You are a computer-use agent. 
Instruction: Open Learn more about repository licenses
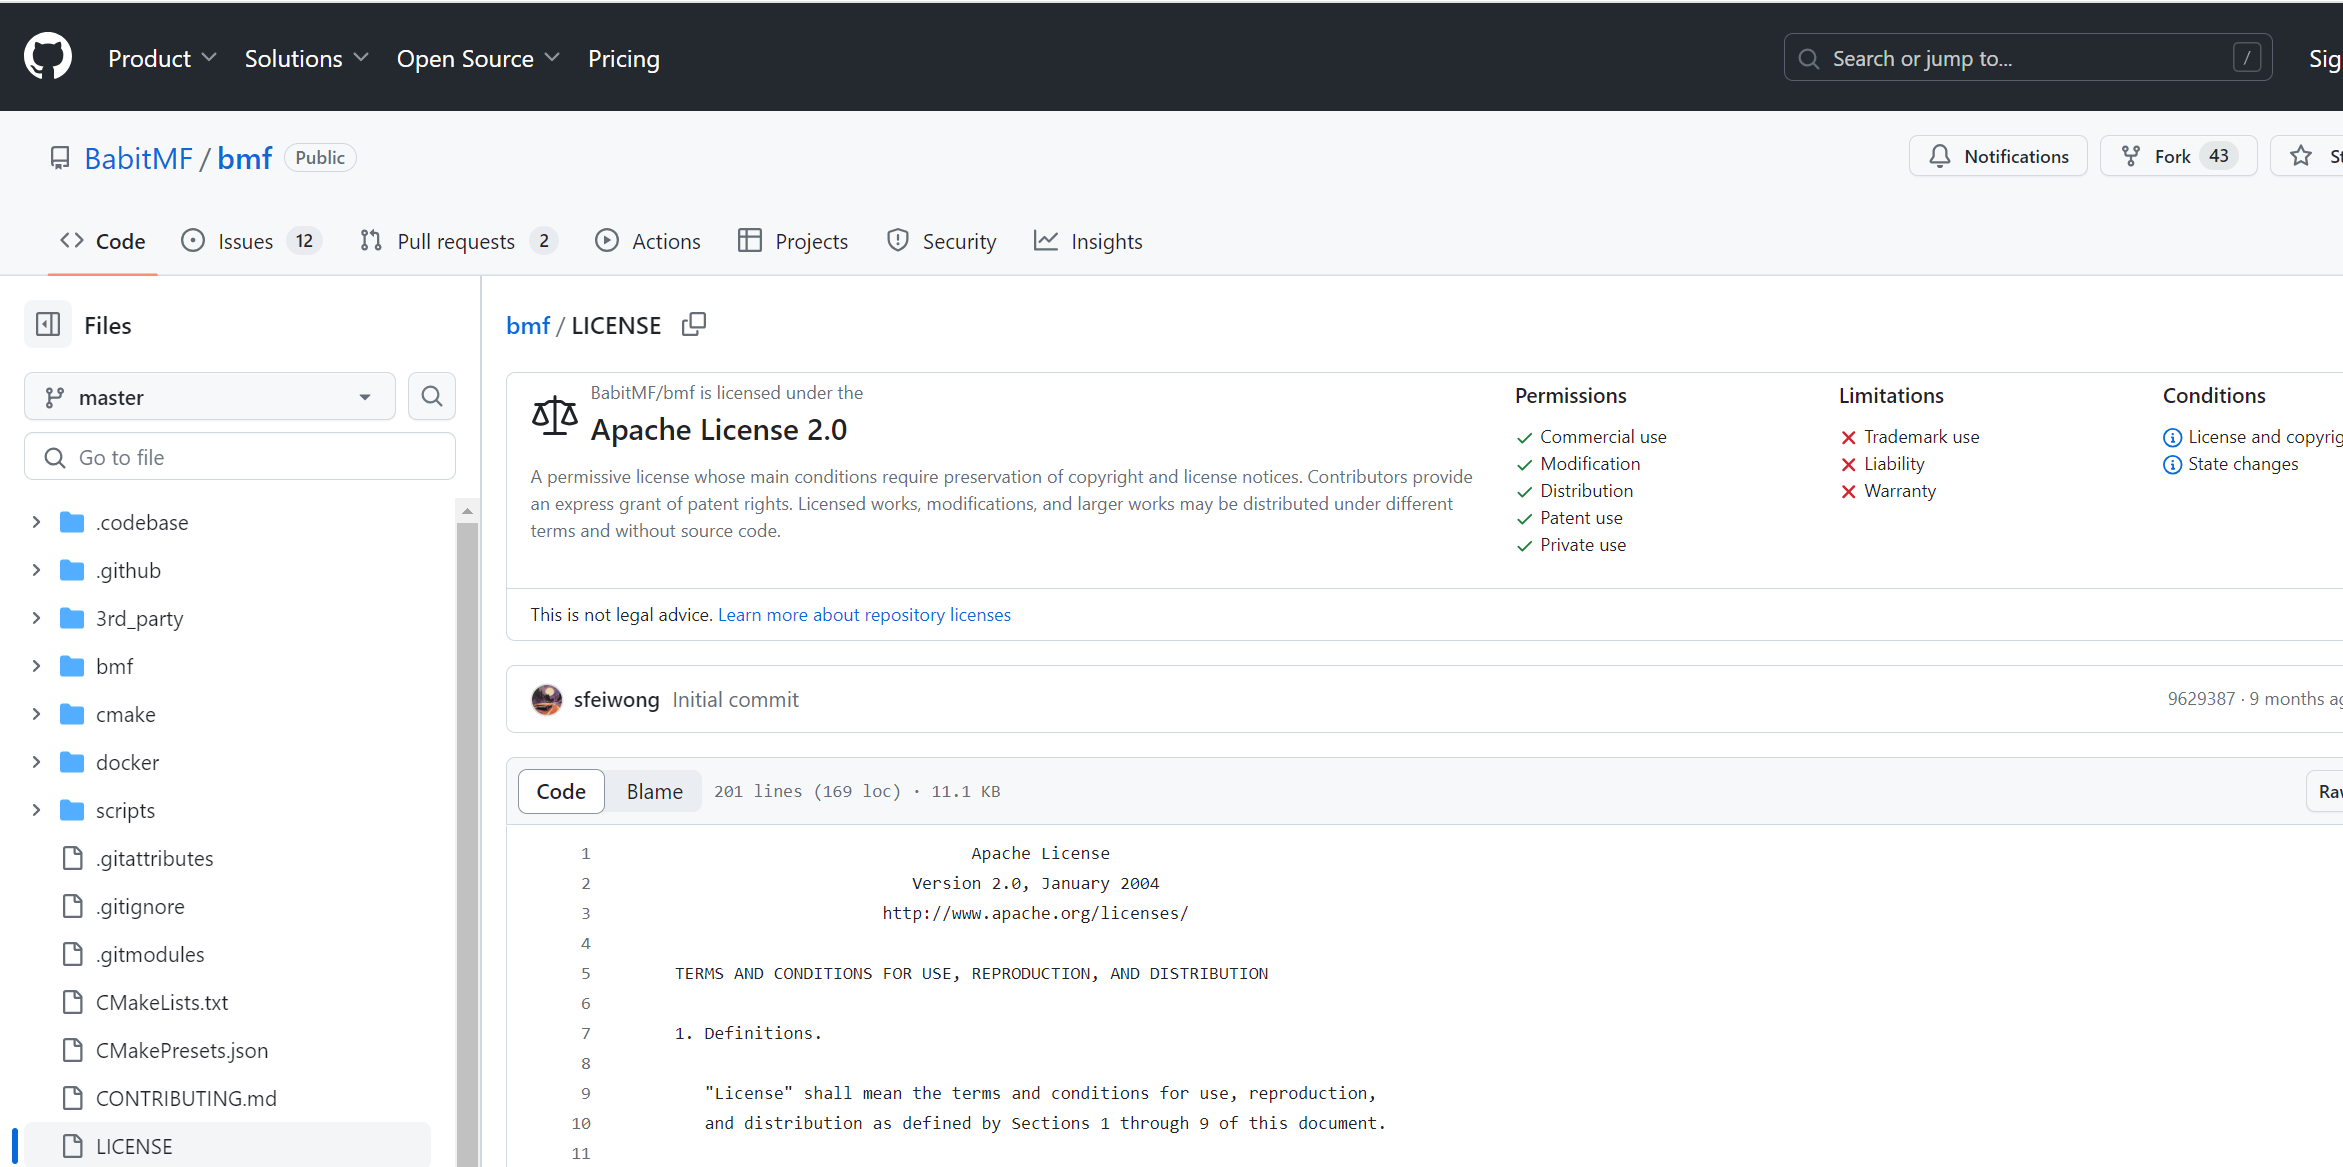pos(864,614)
